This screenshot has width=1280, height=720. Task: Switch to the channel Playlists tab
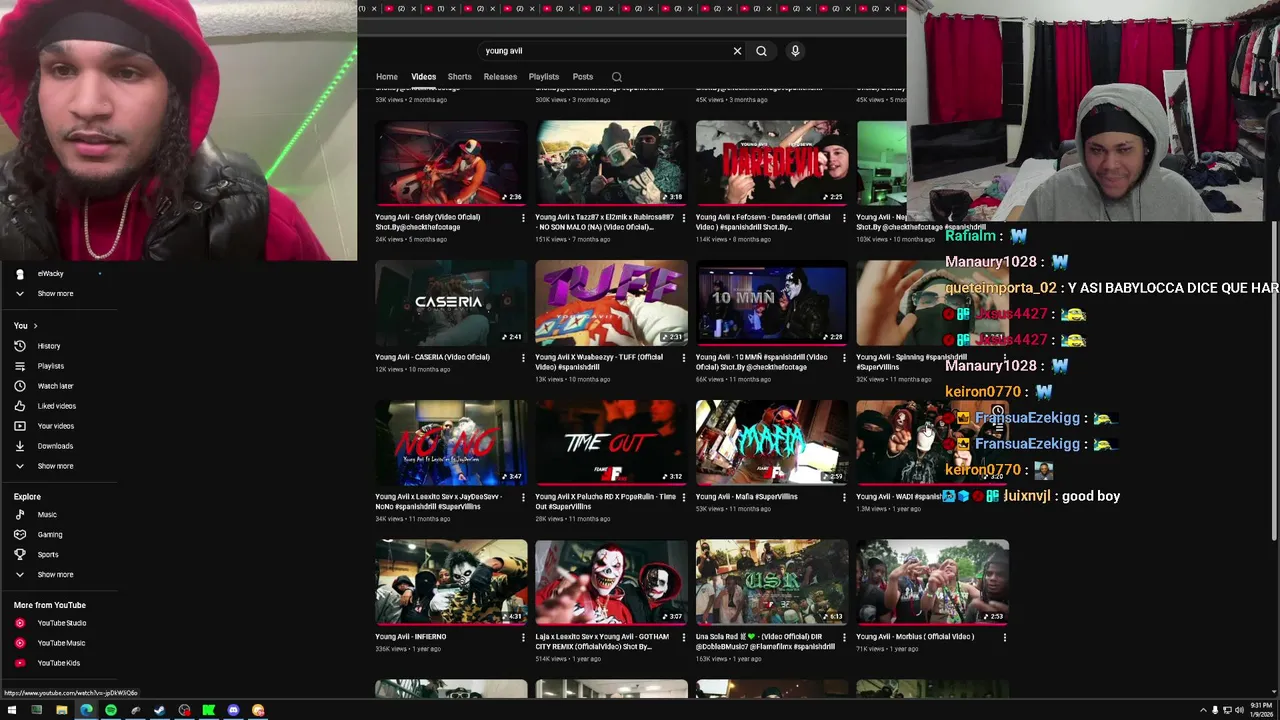tap(544, 77)
